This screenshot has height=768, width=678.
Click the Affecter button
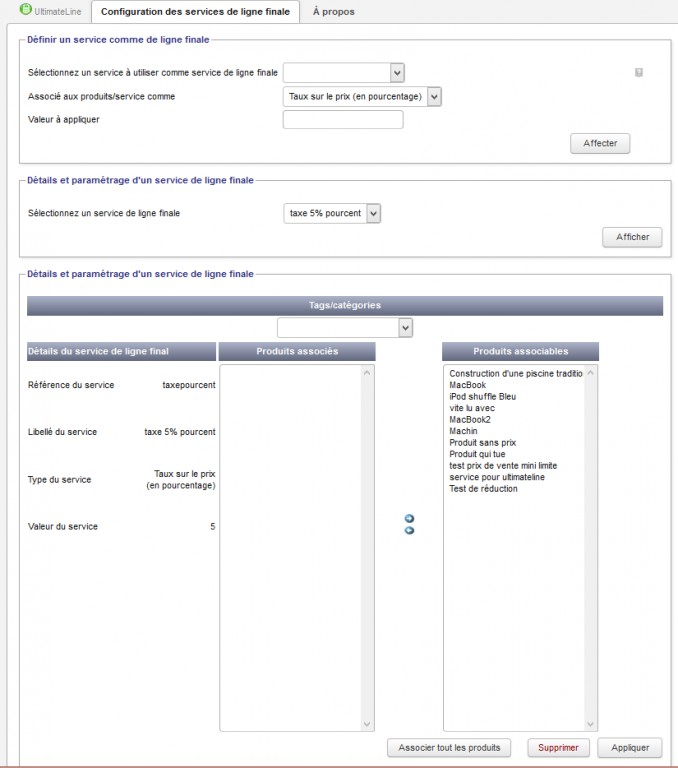click(600, 144)
